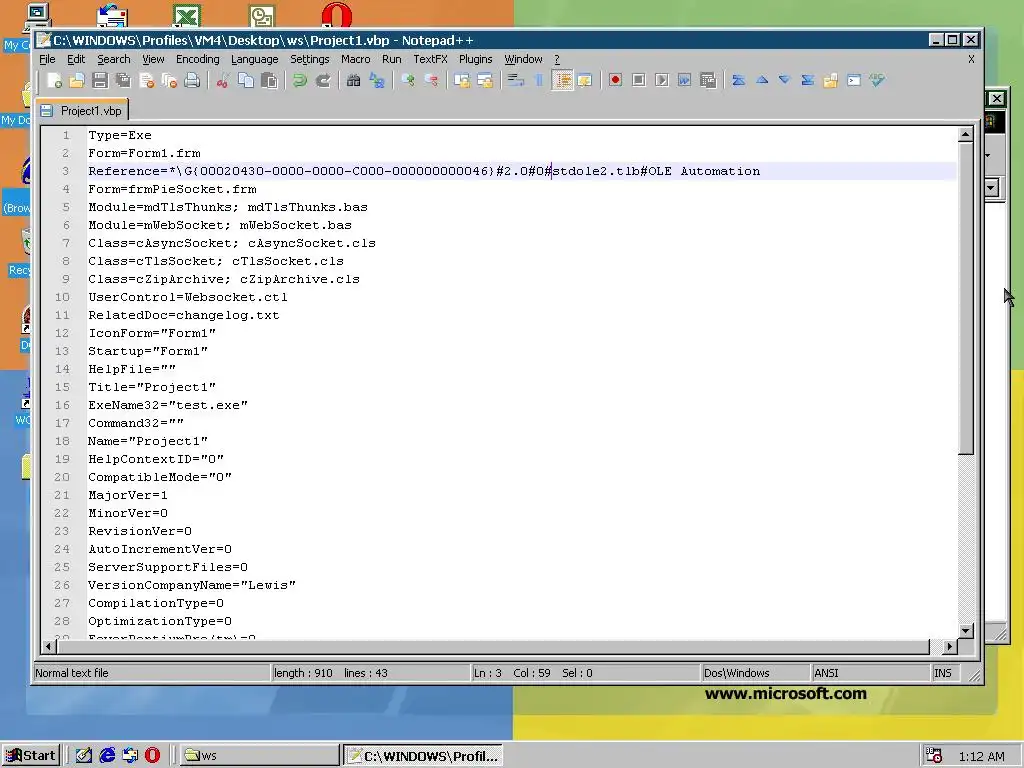The width and height of the screenshot is (1024, 768).
Task: Click the ANSI encoding in the status bar
Action: coord(825,673)
